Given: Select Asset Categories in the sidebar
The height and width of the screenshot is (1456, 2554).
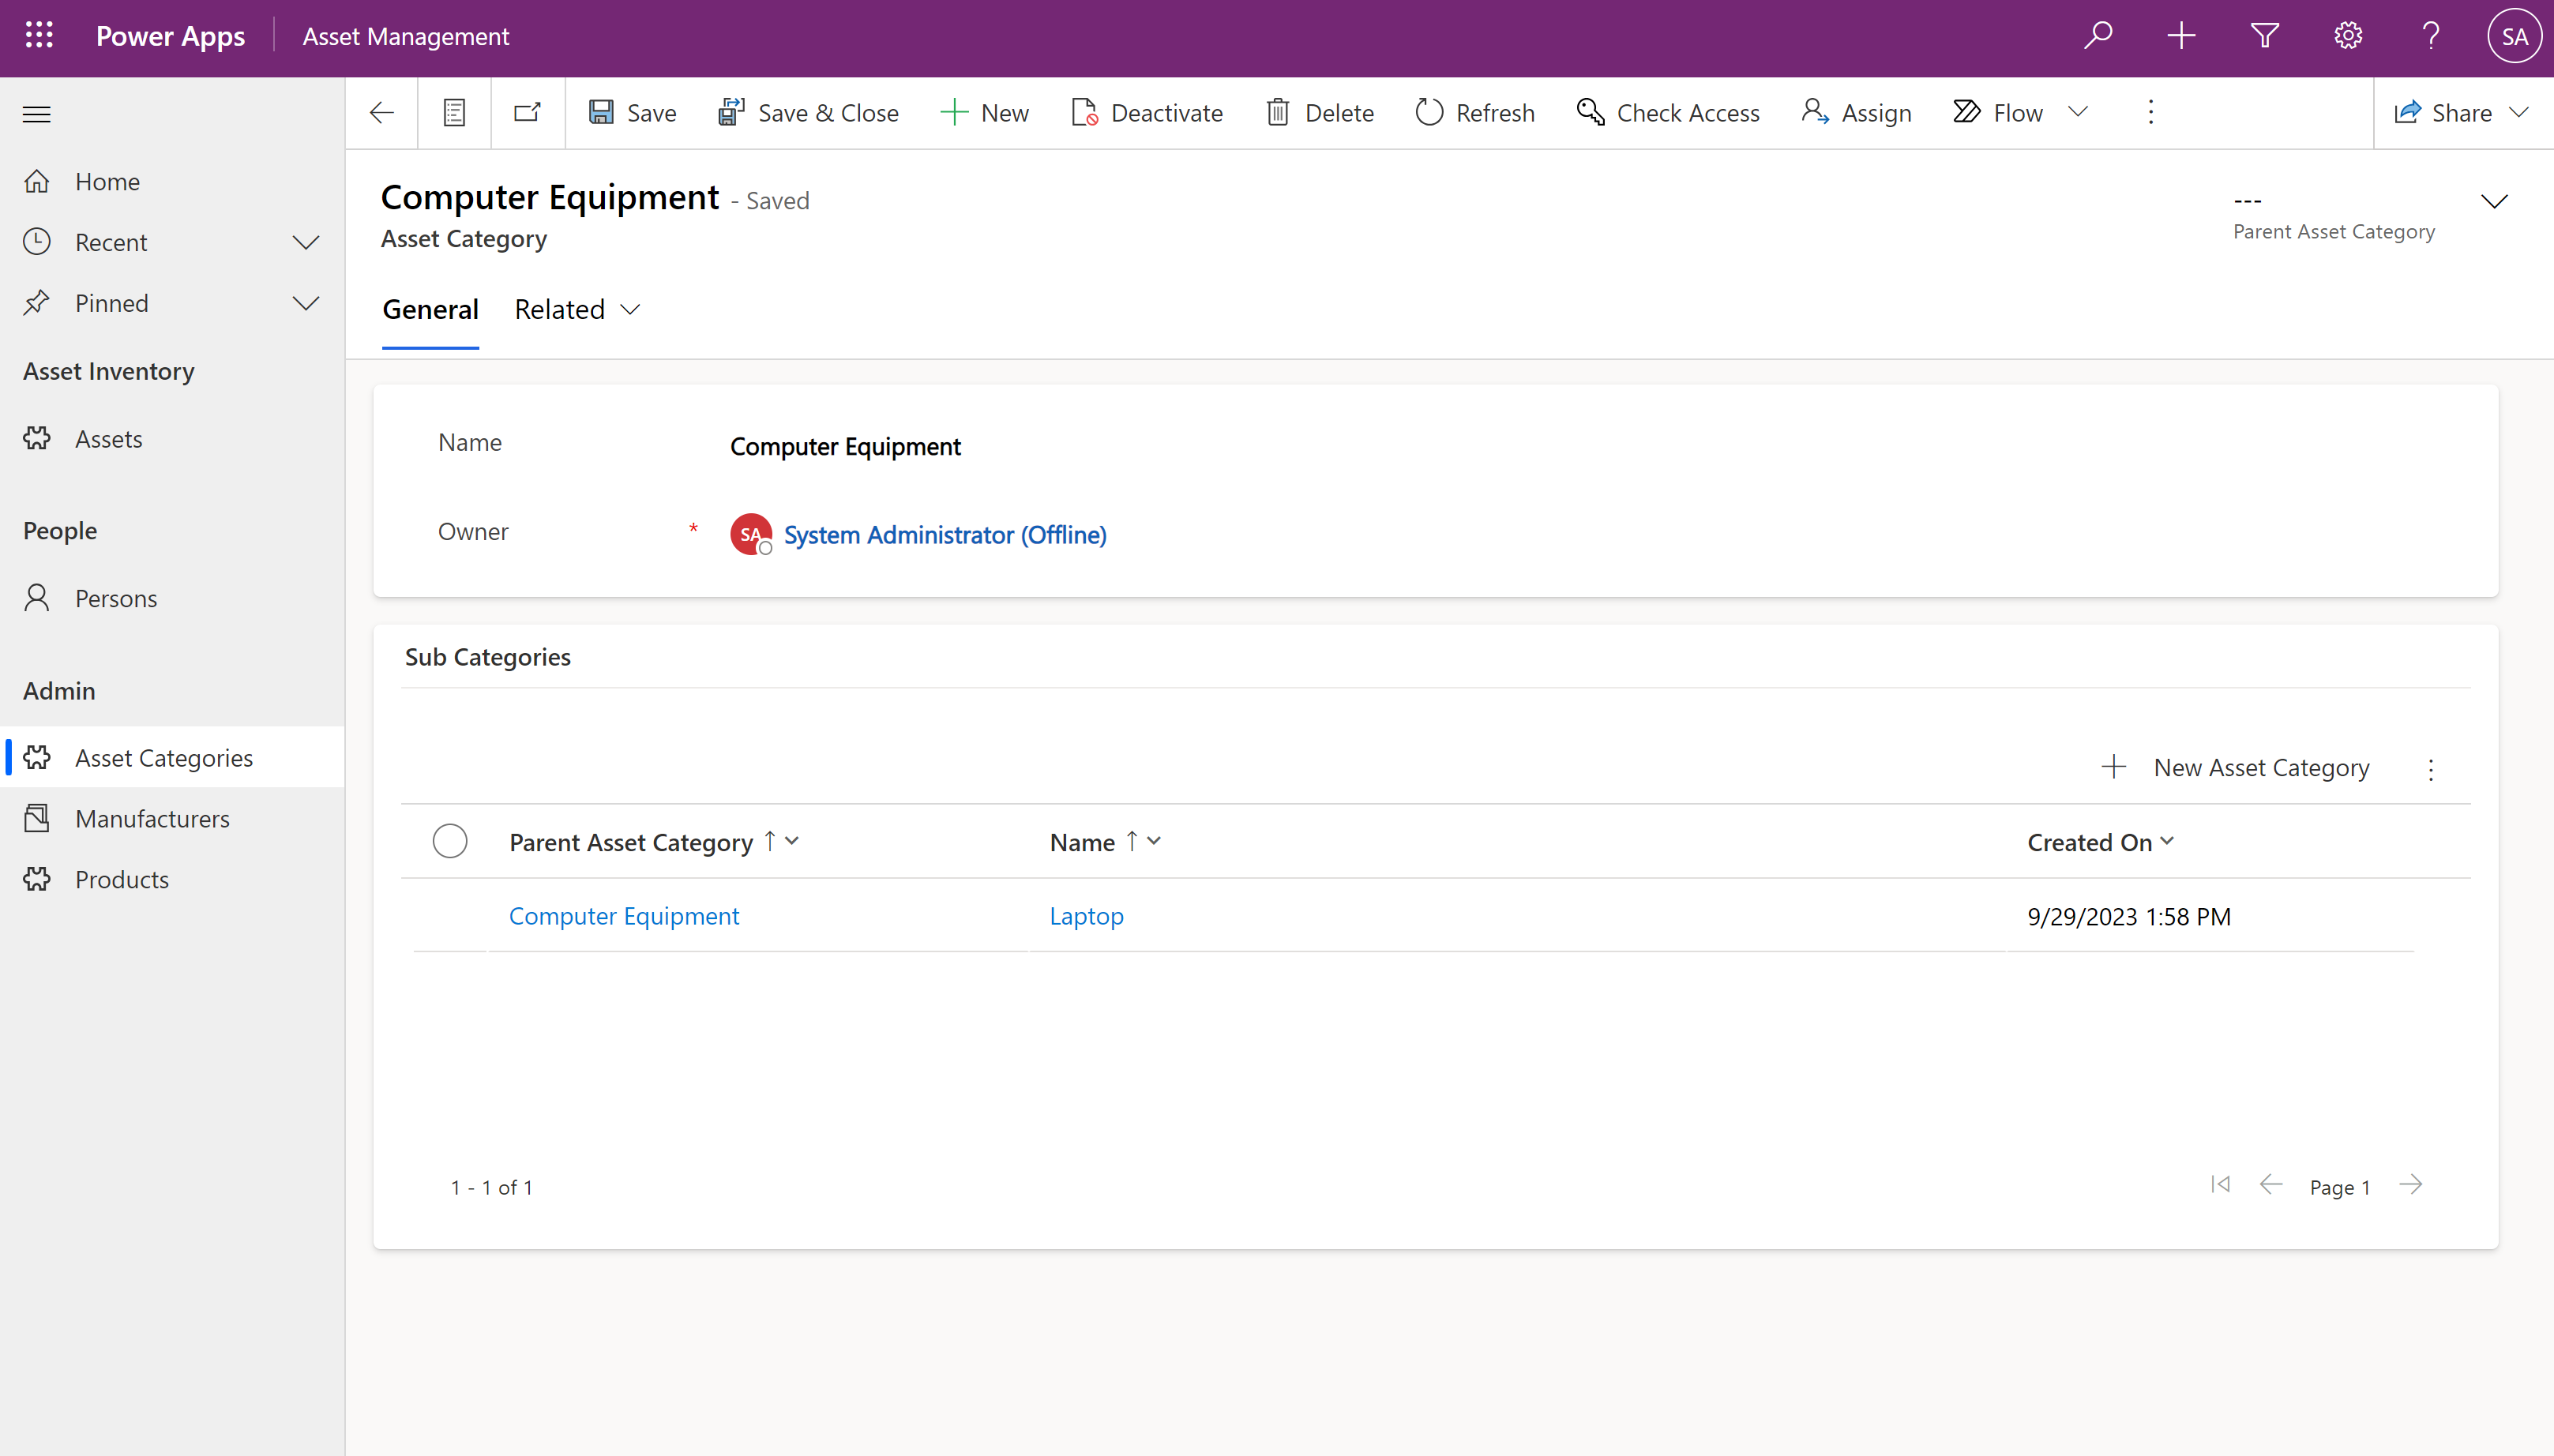Looking at the screenshot, I should point(172,758).
